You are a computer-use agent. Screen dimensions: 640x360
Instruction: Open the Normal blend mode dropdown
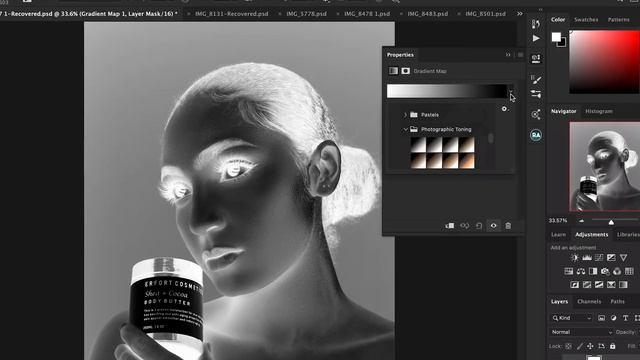tap(581, 332)
